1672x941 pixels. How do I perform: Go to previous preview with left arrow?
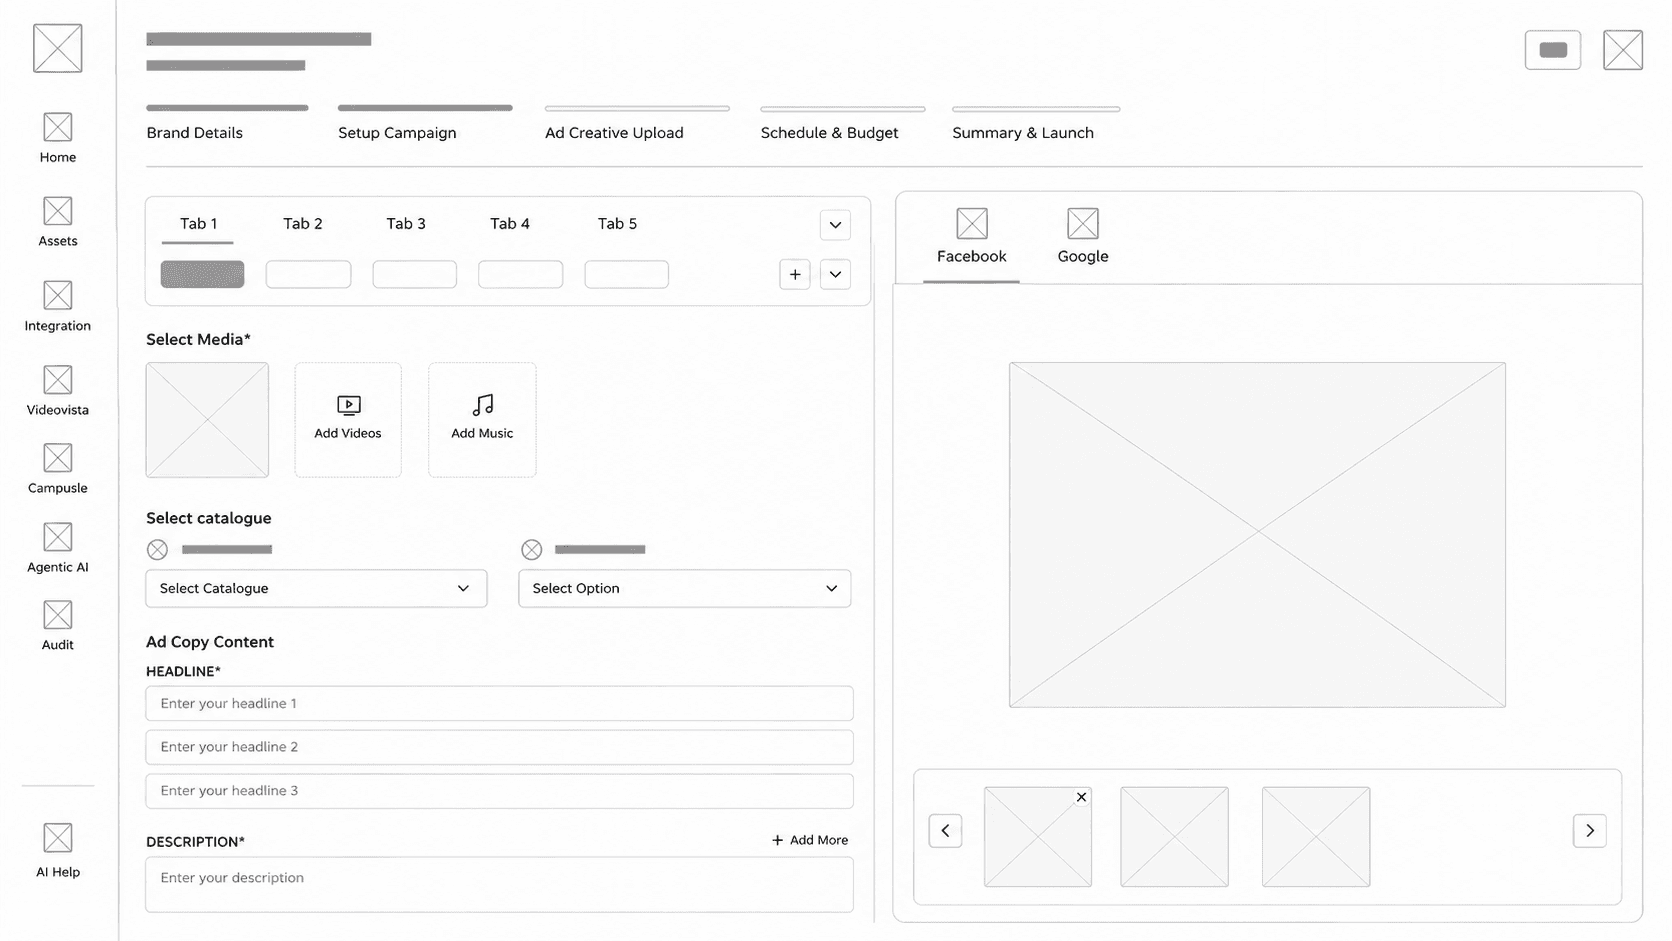(x=945, y=831)
